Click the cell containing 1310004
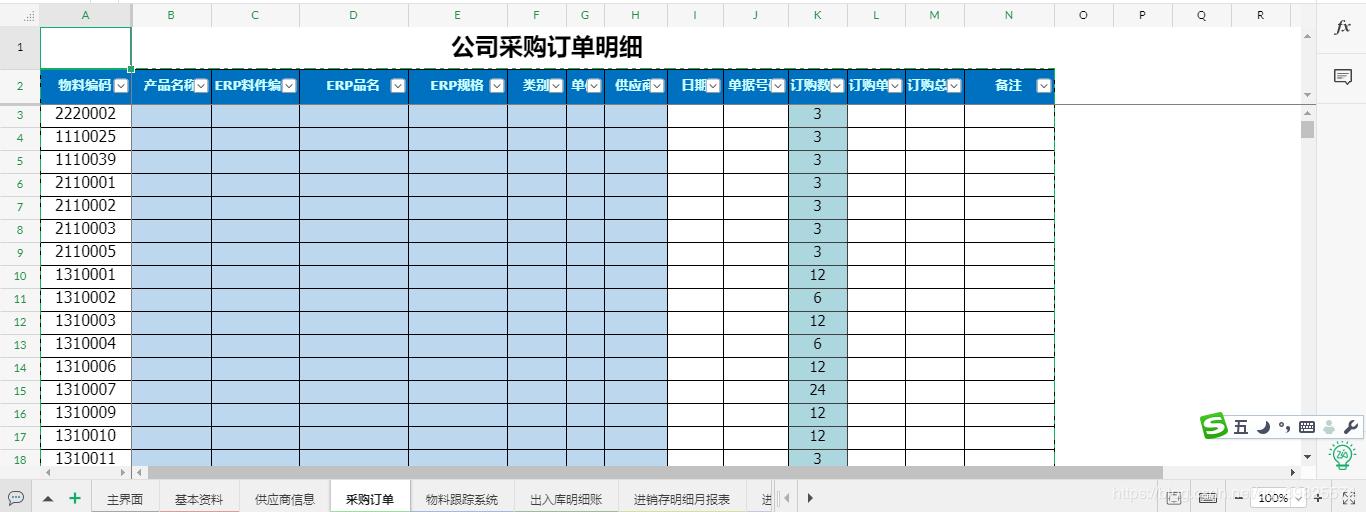The height and width of the screenshot is (512, 1366). point(86,344)
